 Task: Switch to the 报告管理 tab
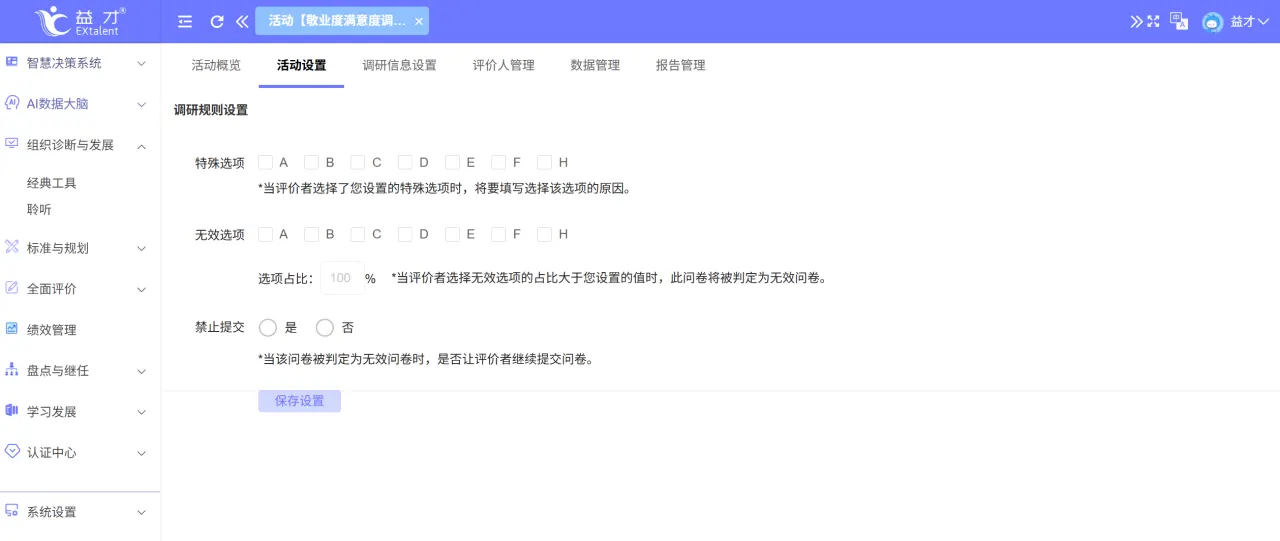click(681, 65)
